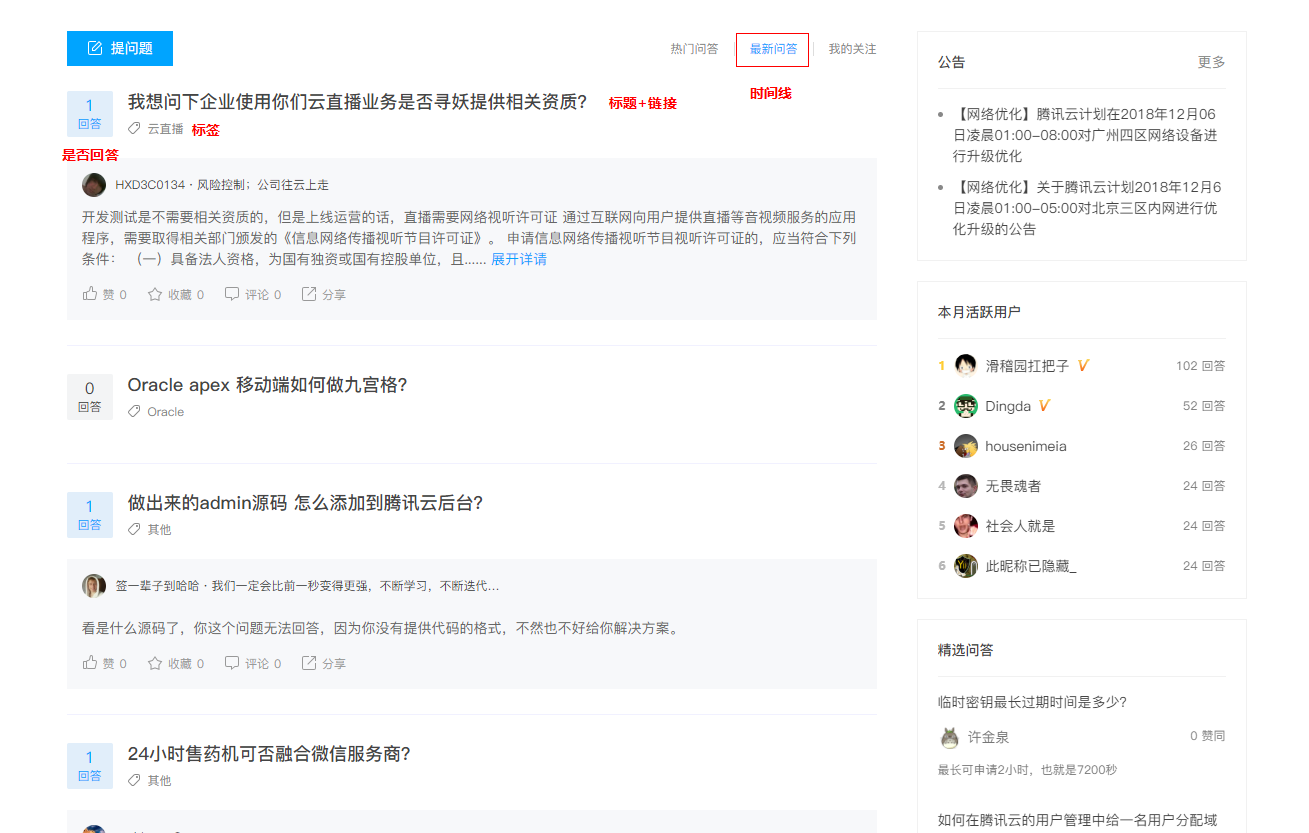Open the 我的关注 tab
The width and height of the screenshot is (1309, 833).
(852, 49)
